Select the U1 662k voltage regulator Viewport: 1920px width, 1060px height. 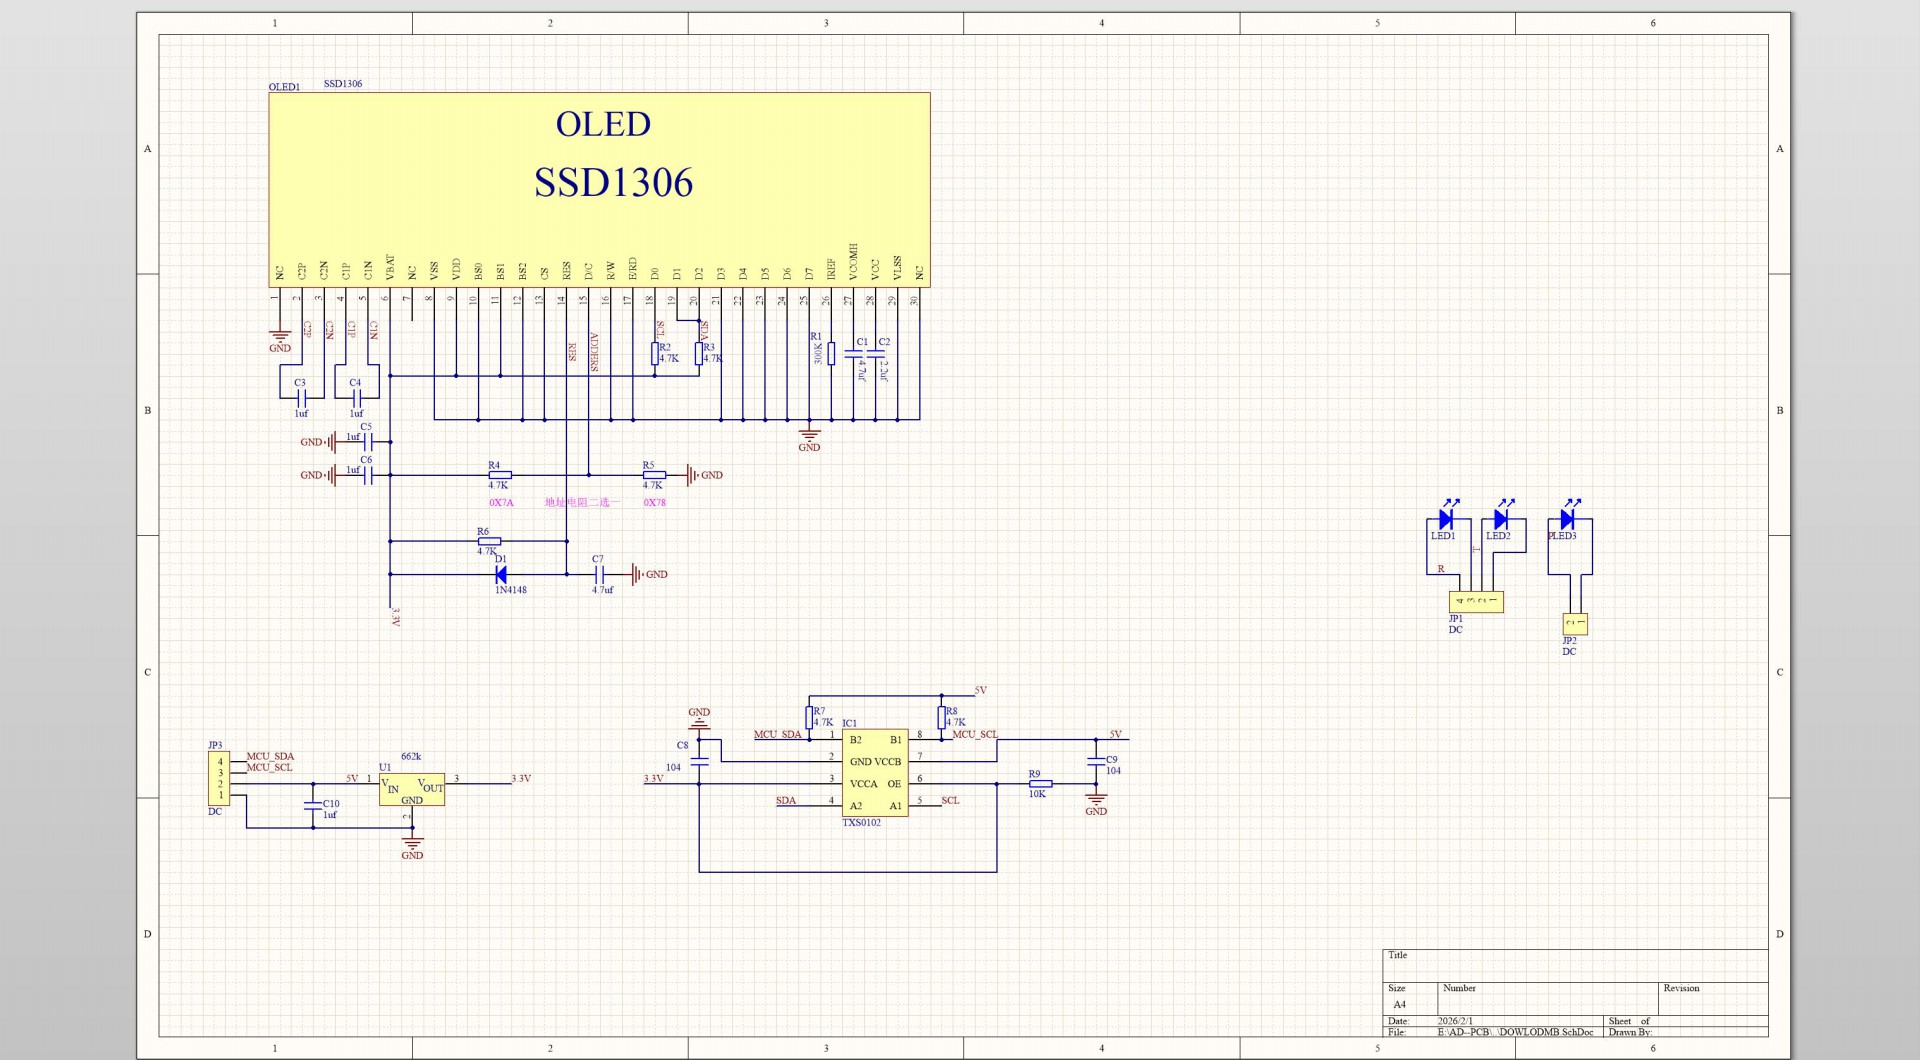(412, 789)
